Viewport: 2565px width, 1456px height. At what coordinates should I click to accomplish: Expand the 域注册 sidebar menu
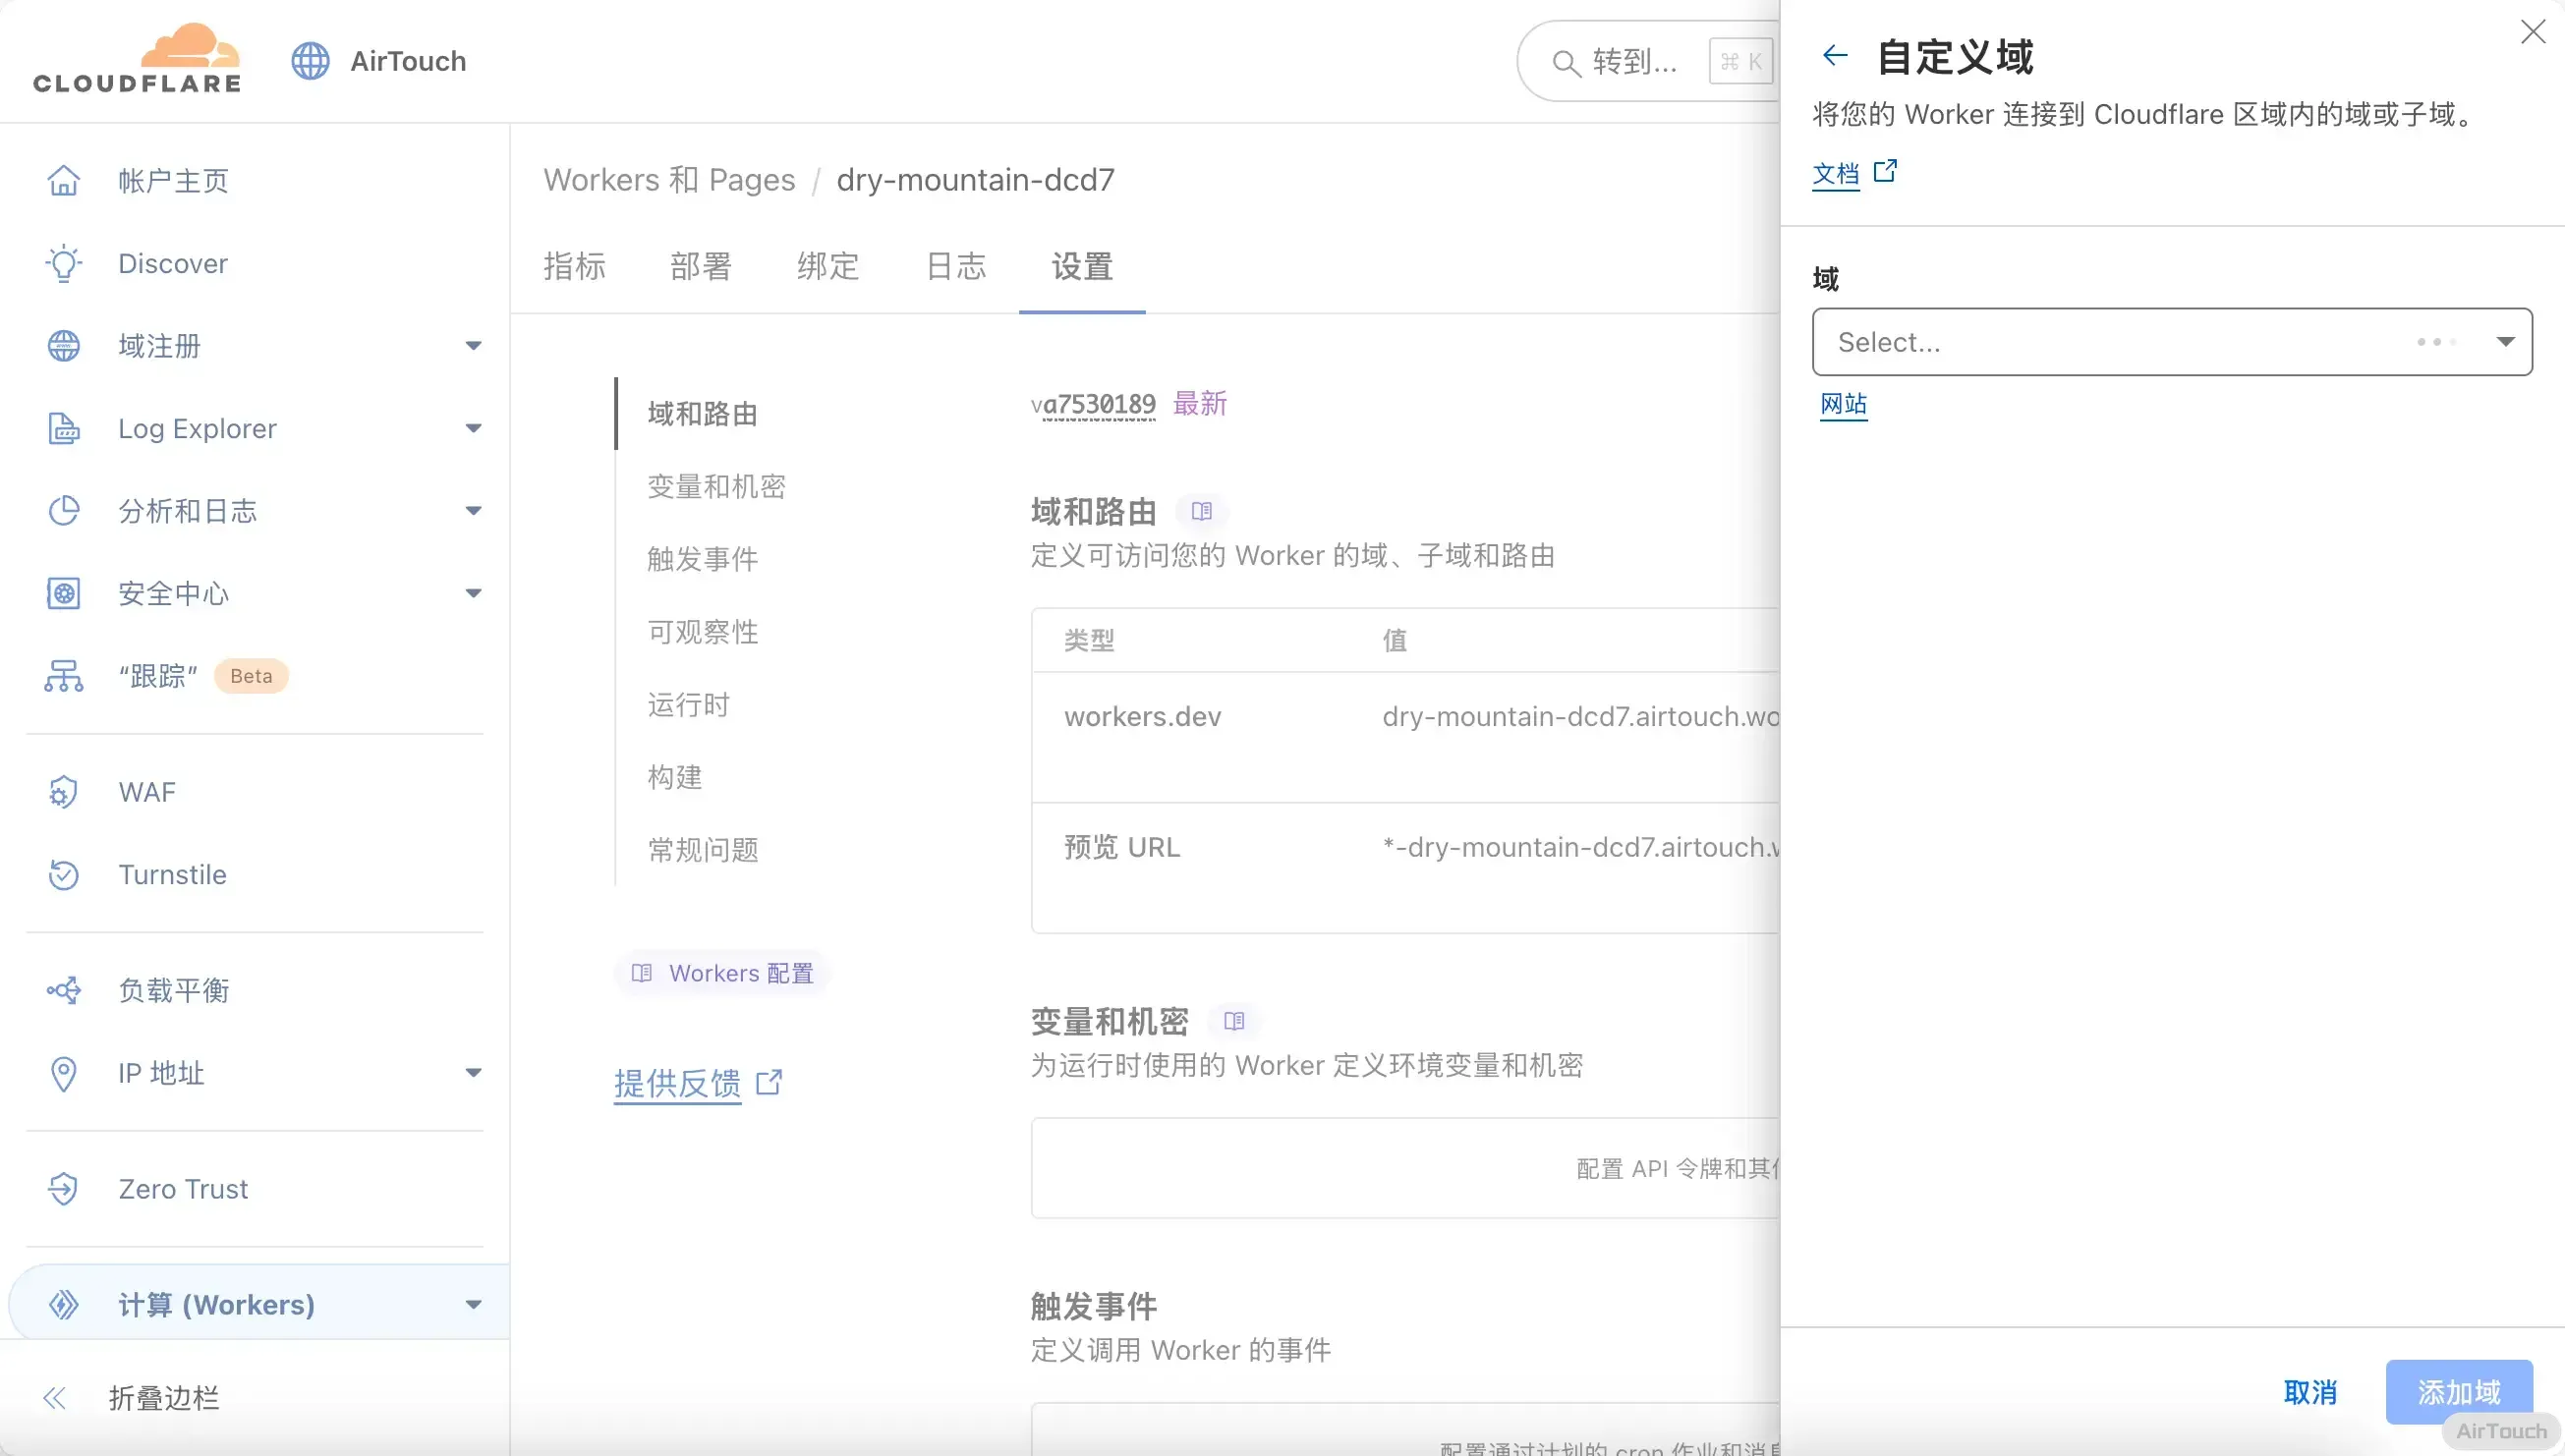pyautogui.click(x=473, y=346)
